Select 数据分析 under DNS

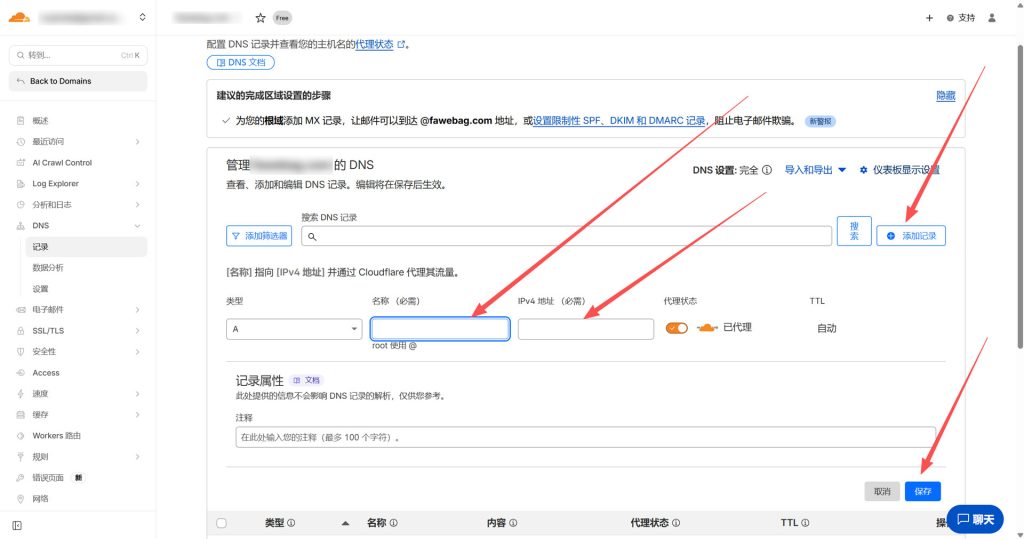tap(48, 268)
